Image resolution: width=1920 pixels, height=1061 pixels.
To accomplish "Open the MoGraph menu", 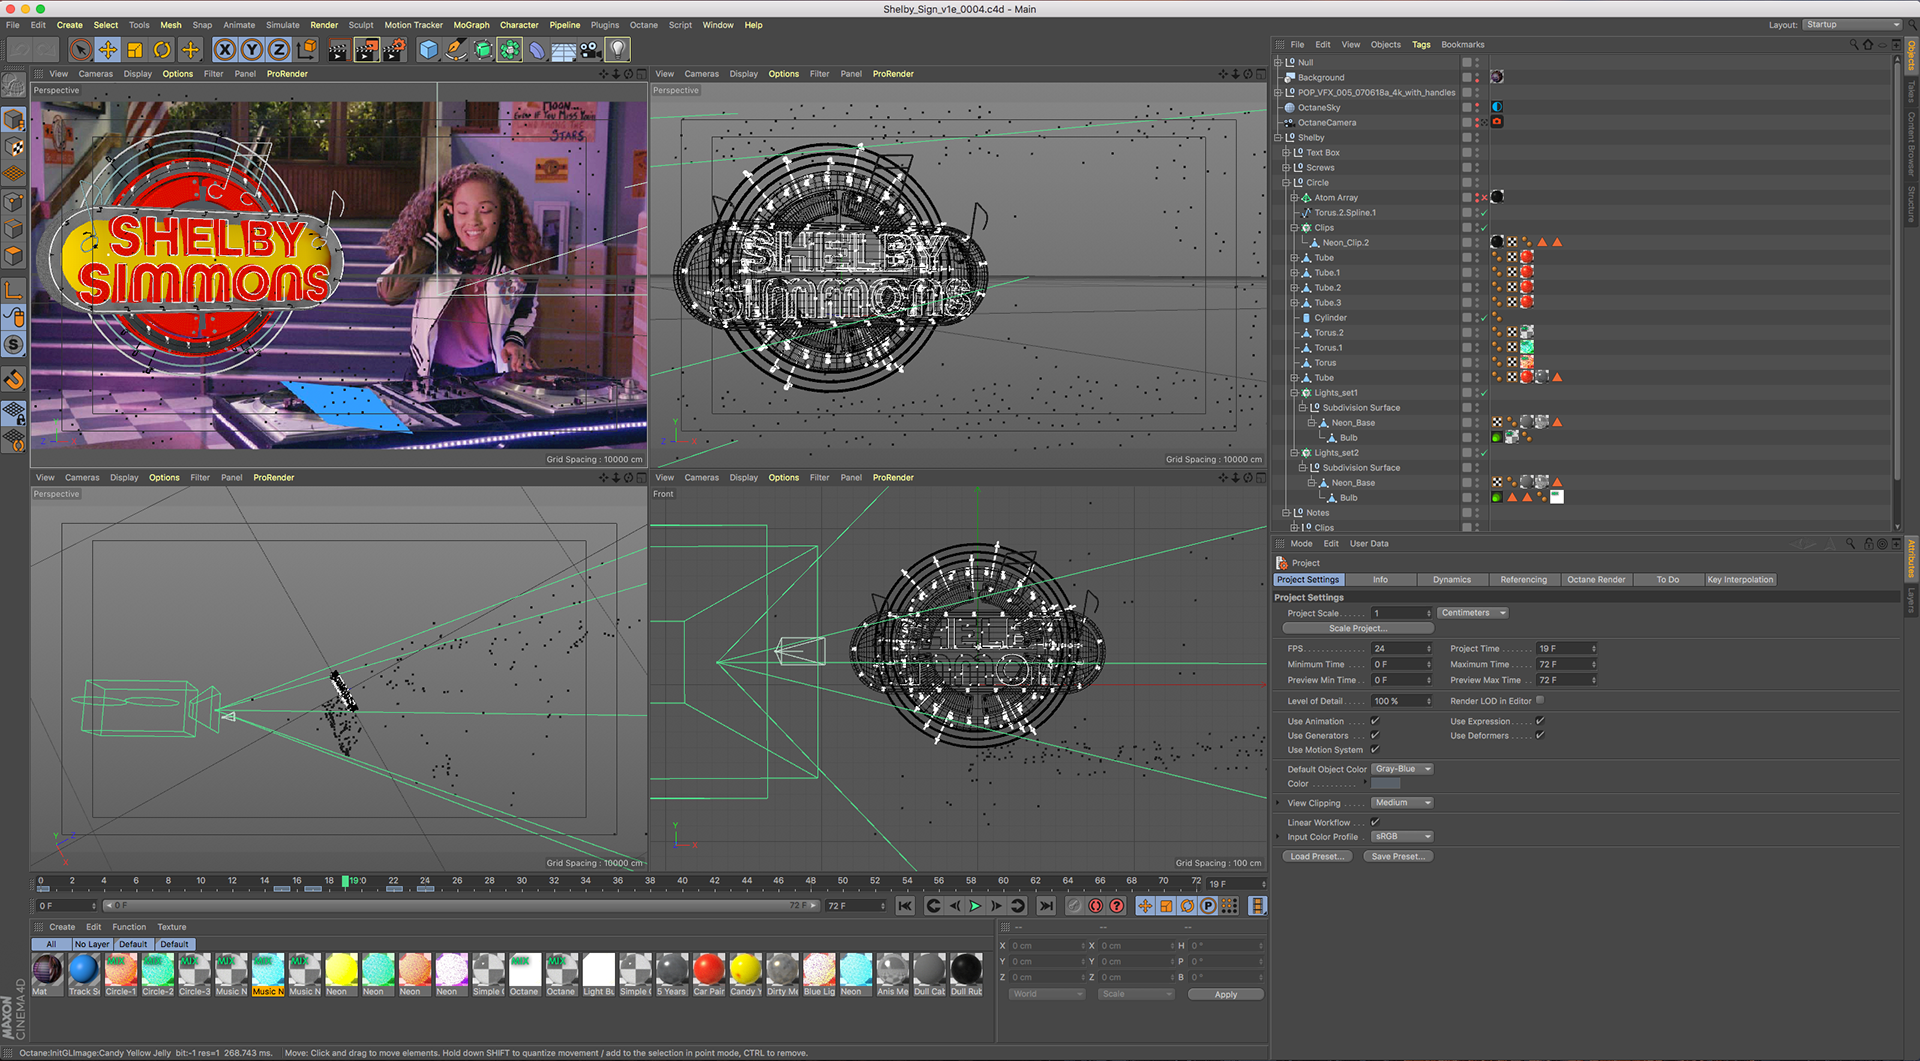I will (471, 25).
